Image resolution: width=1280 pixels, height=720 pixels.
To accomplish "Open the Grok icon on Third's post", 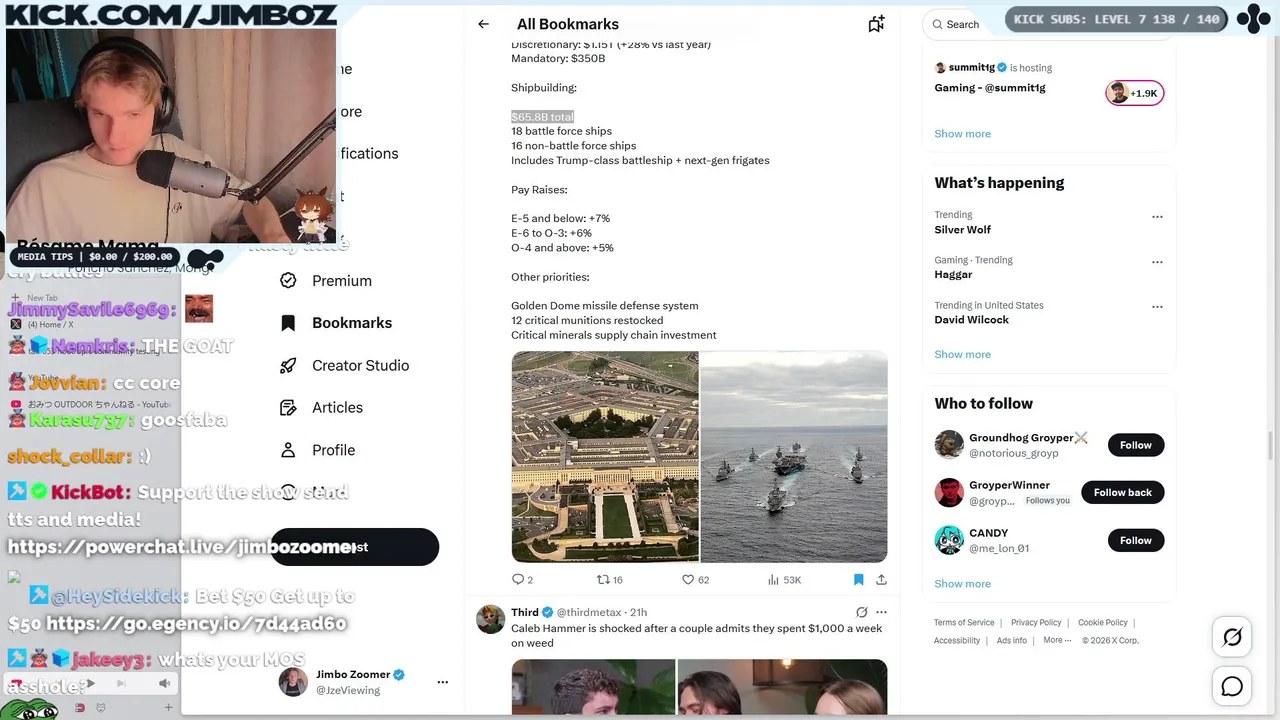I will pyautogui.click(x=861, y=612).
